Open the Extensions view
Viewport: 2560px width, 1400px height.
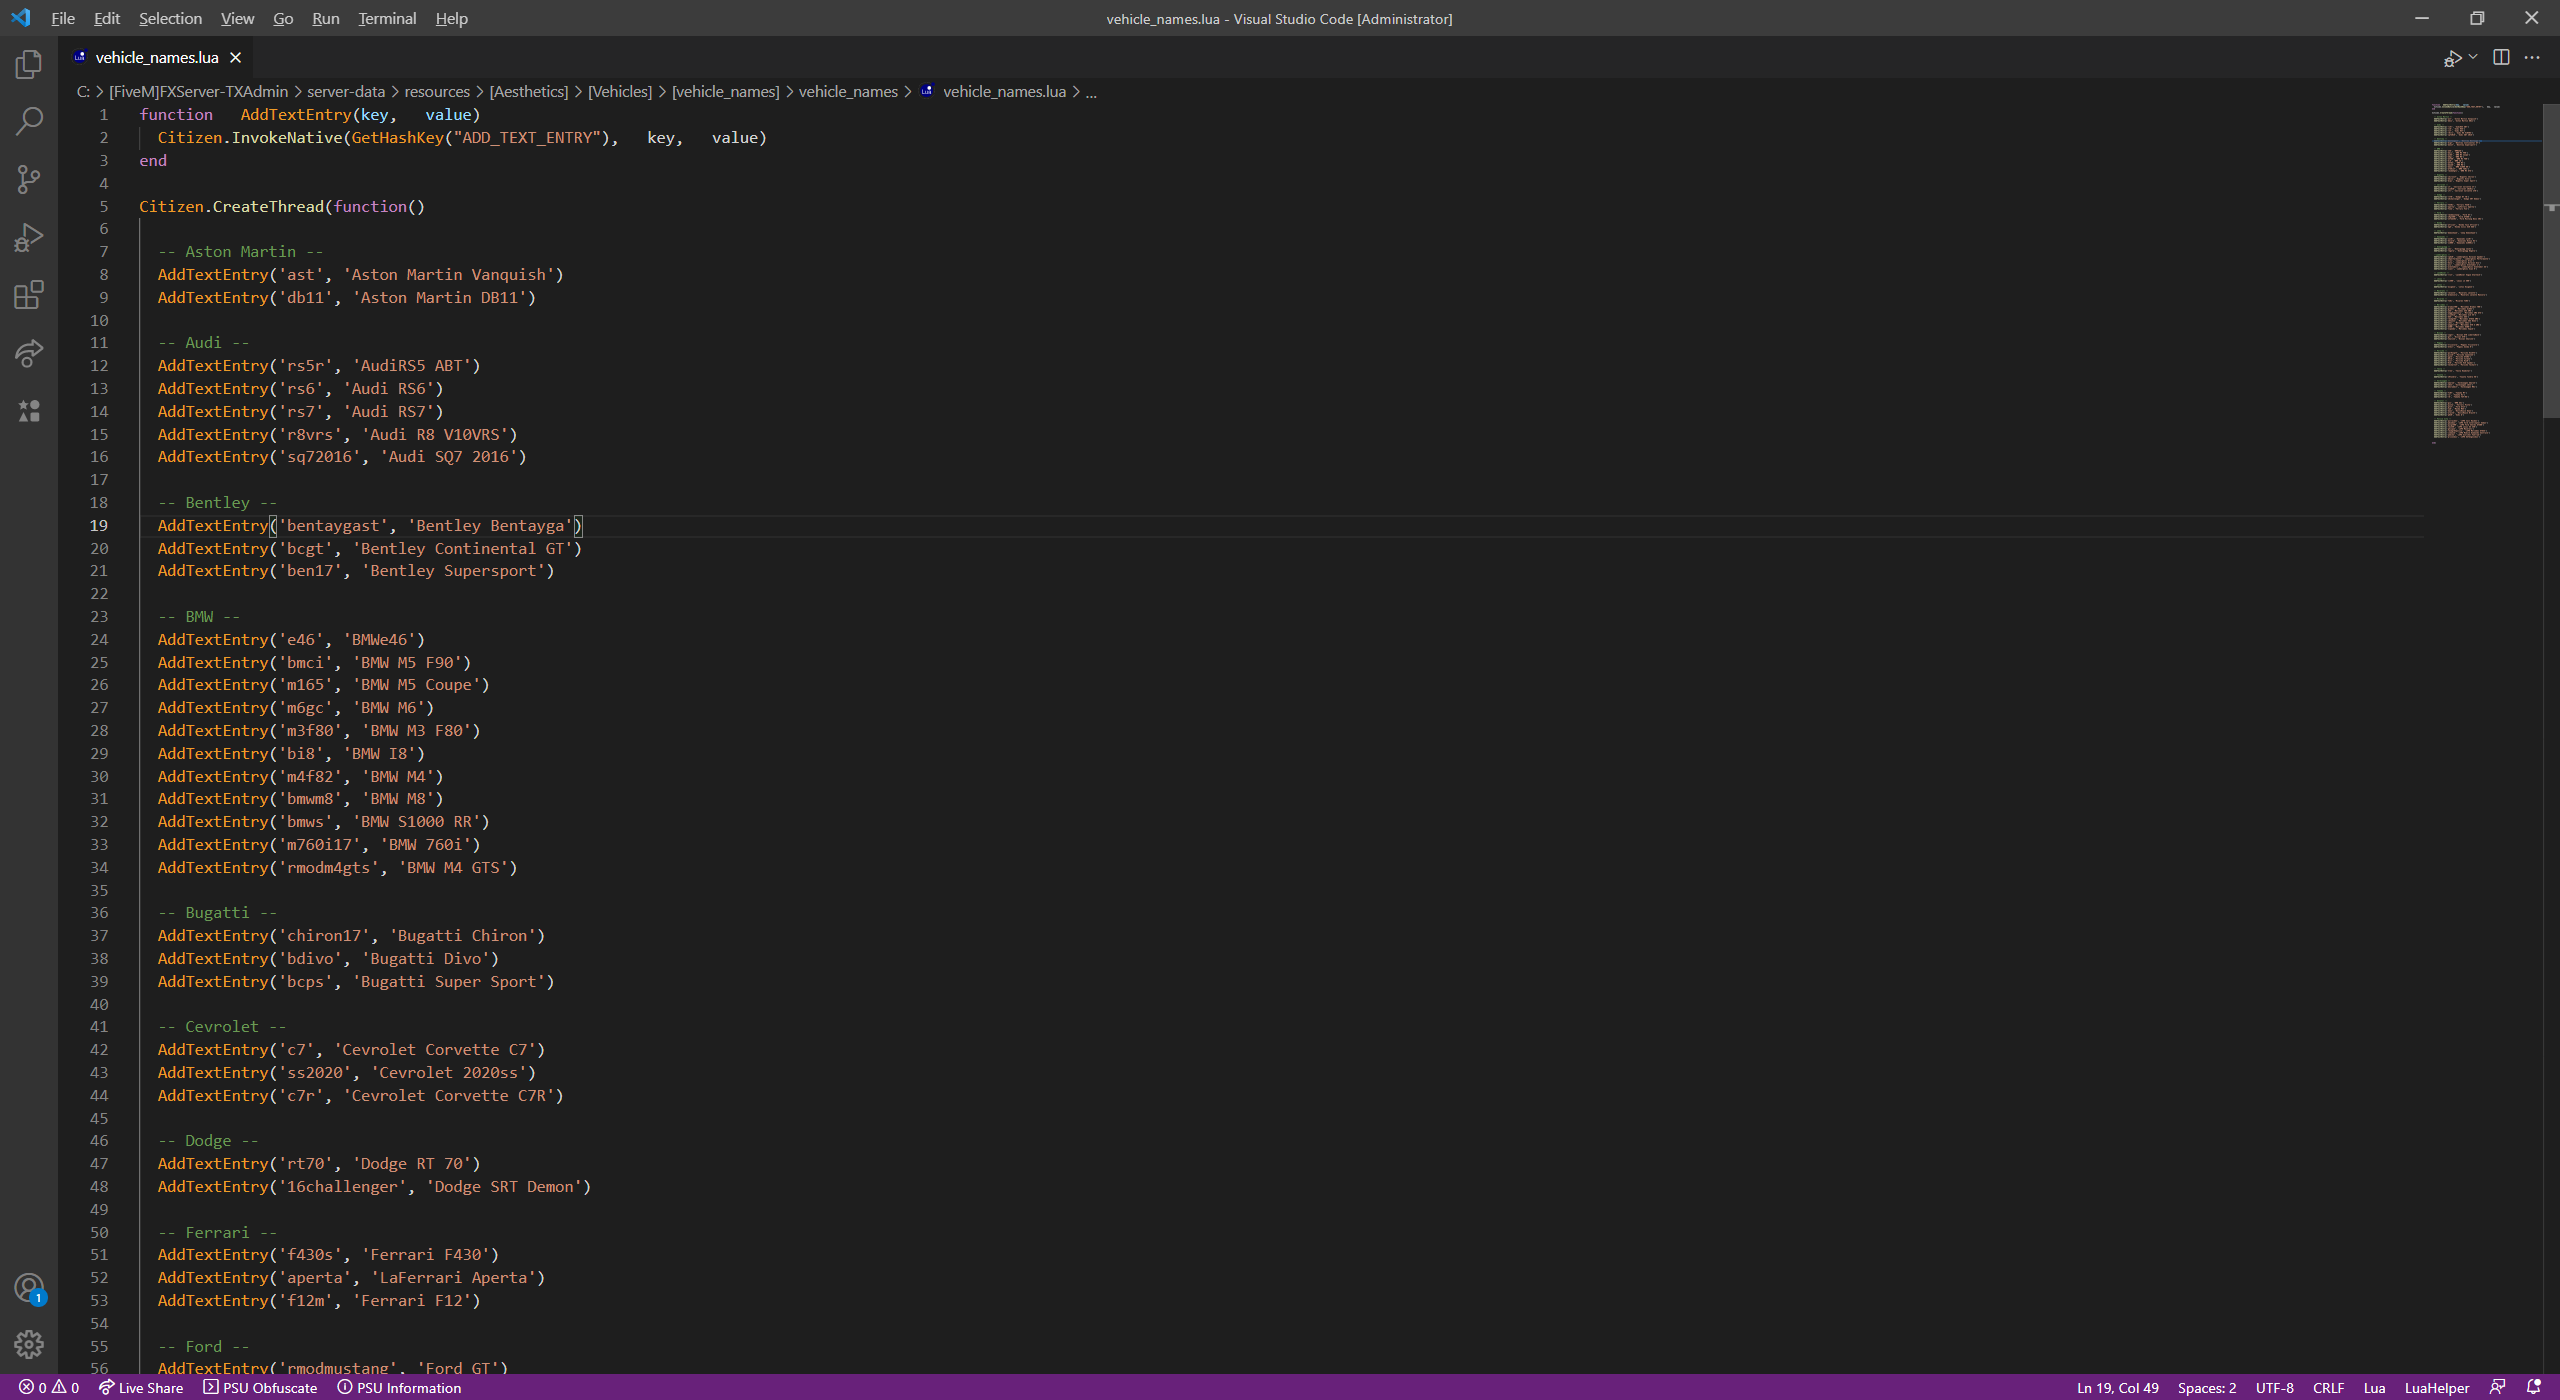click(x=29, y=295)
